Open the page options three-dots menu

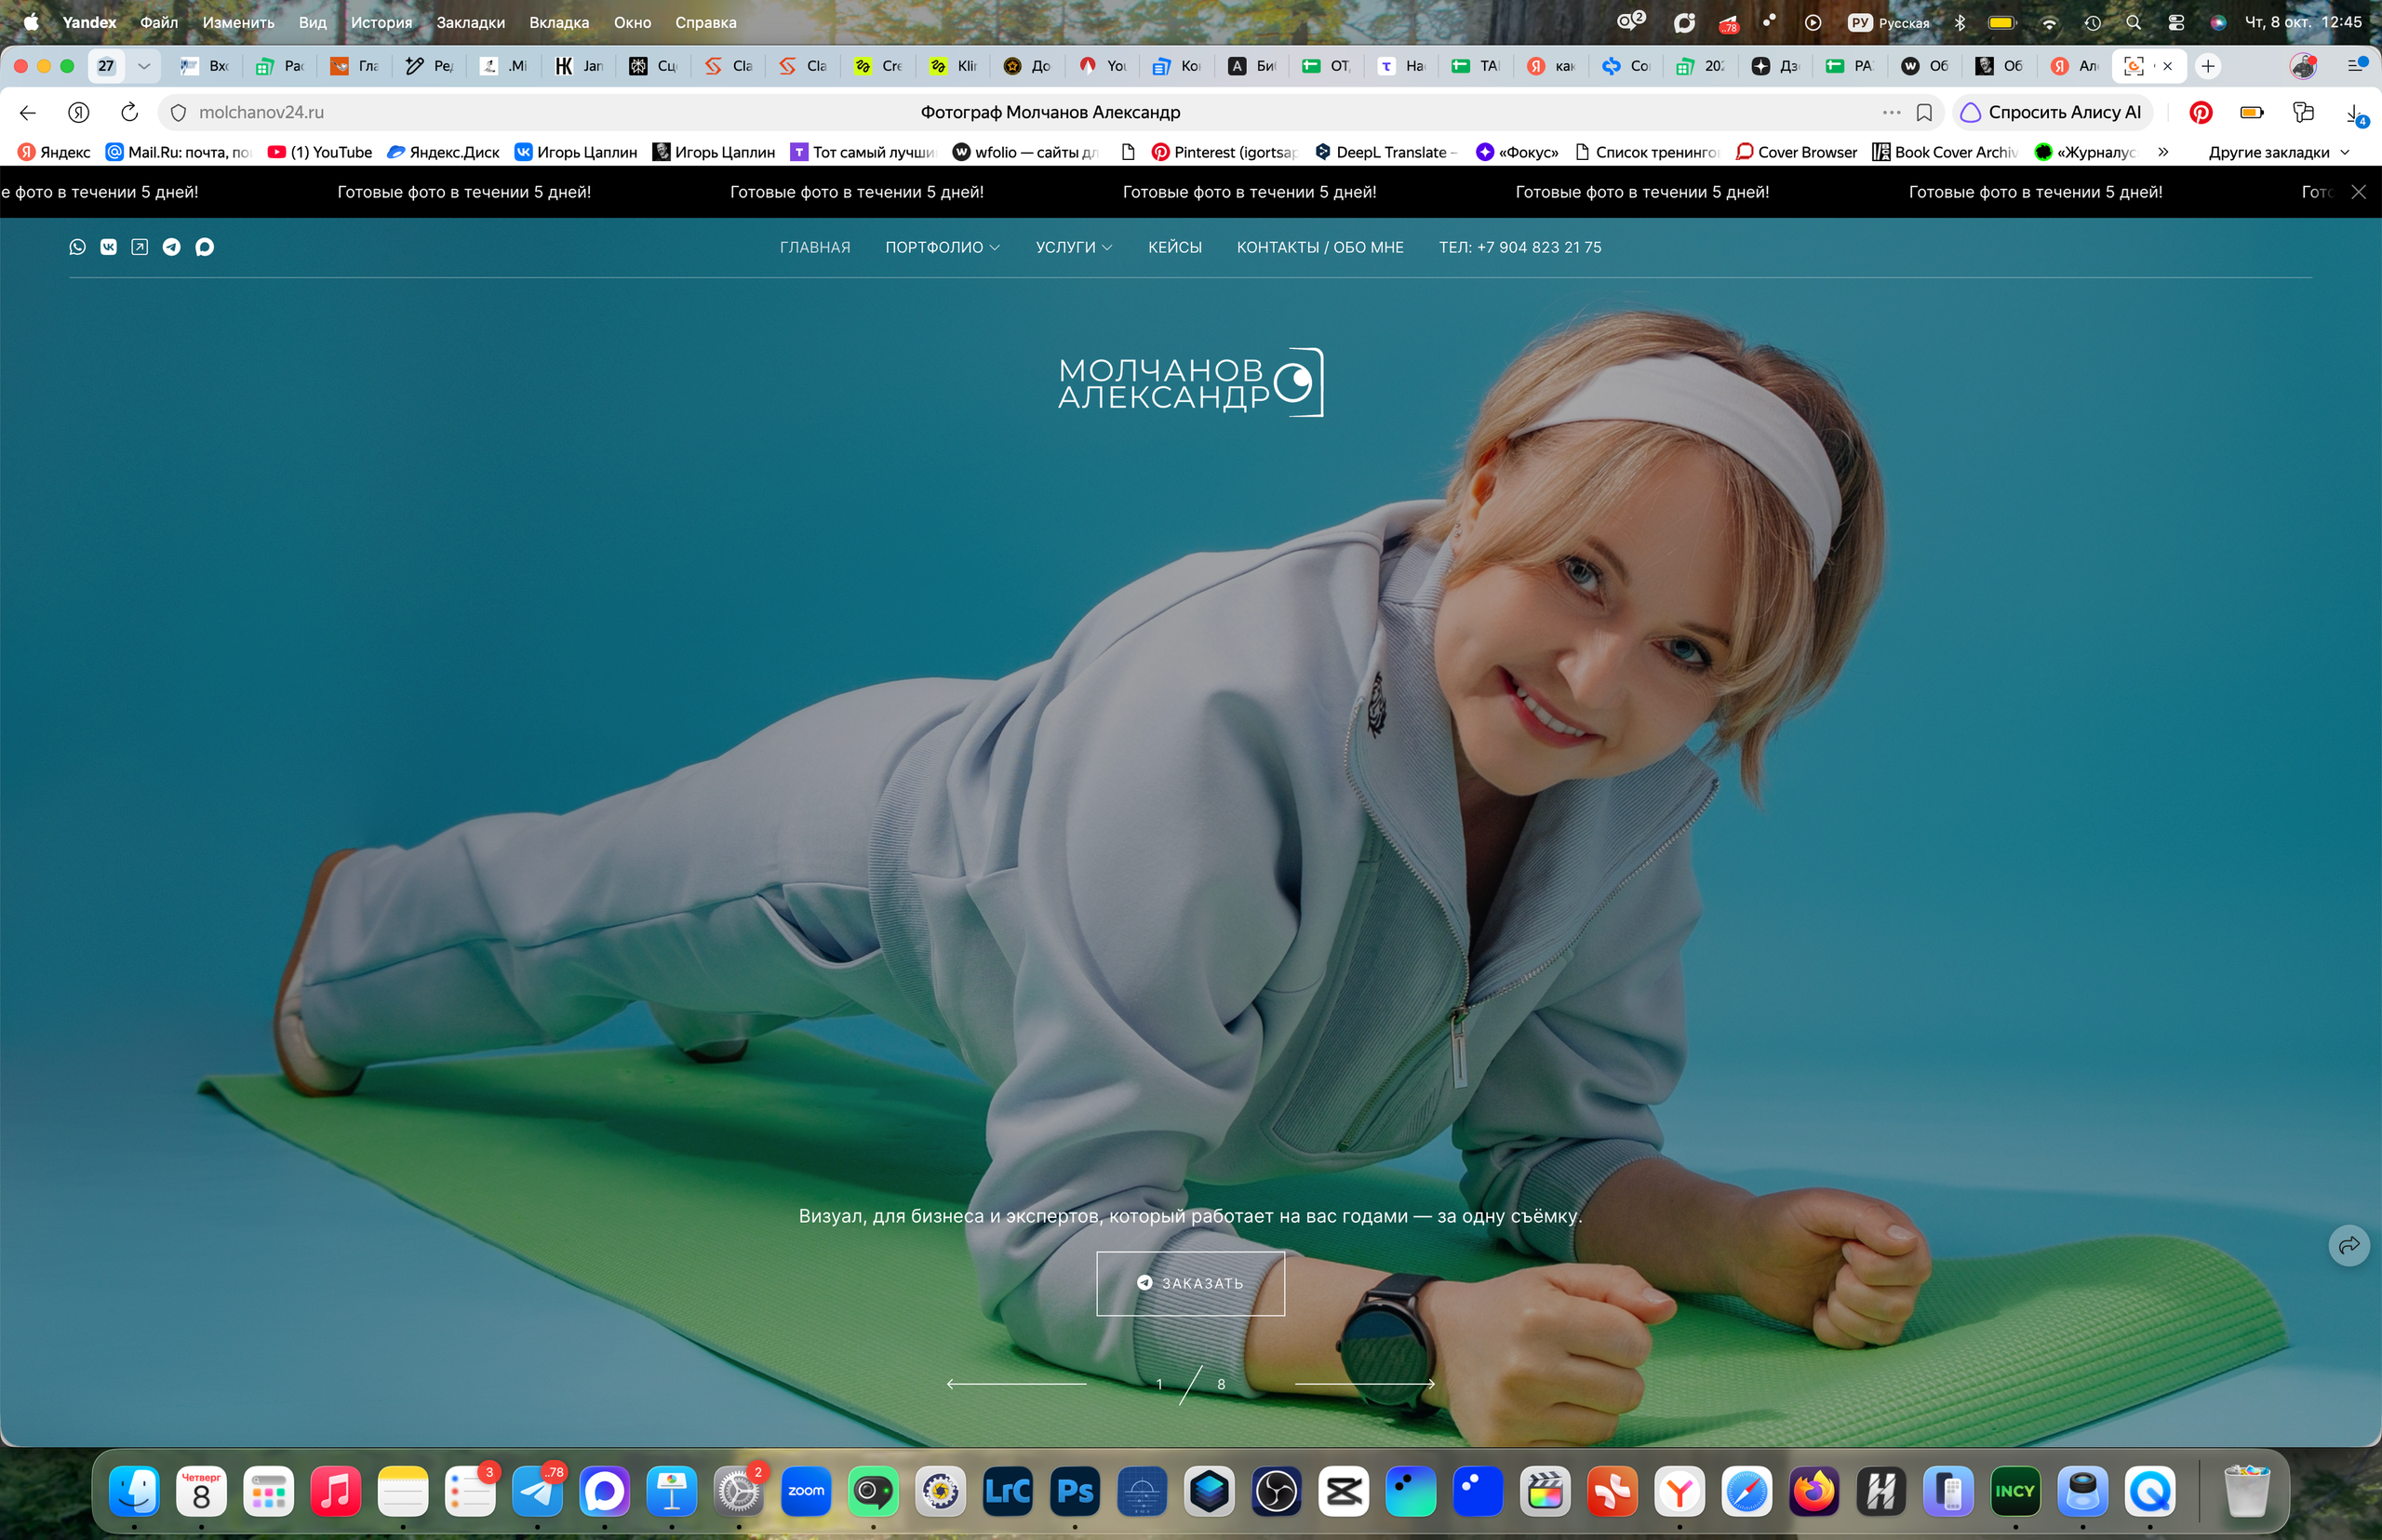1891,112
